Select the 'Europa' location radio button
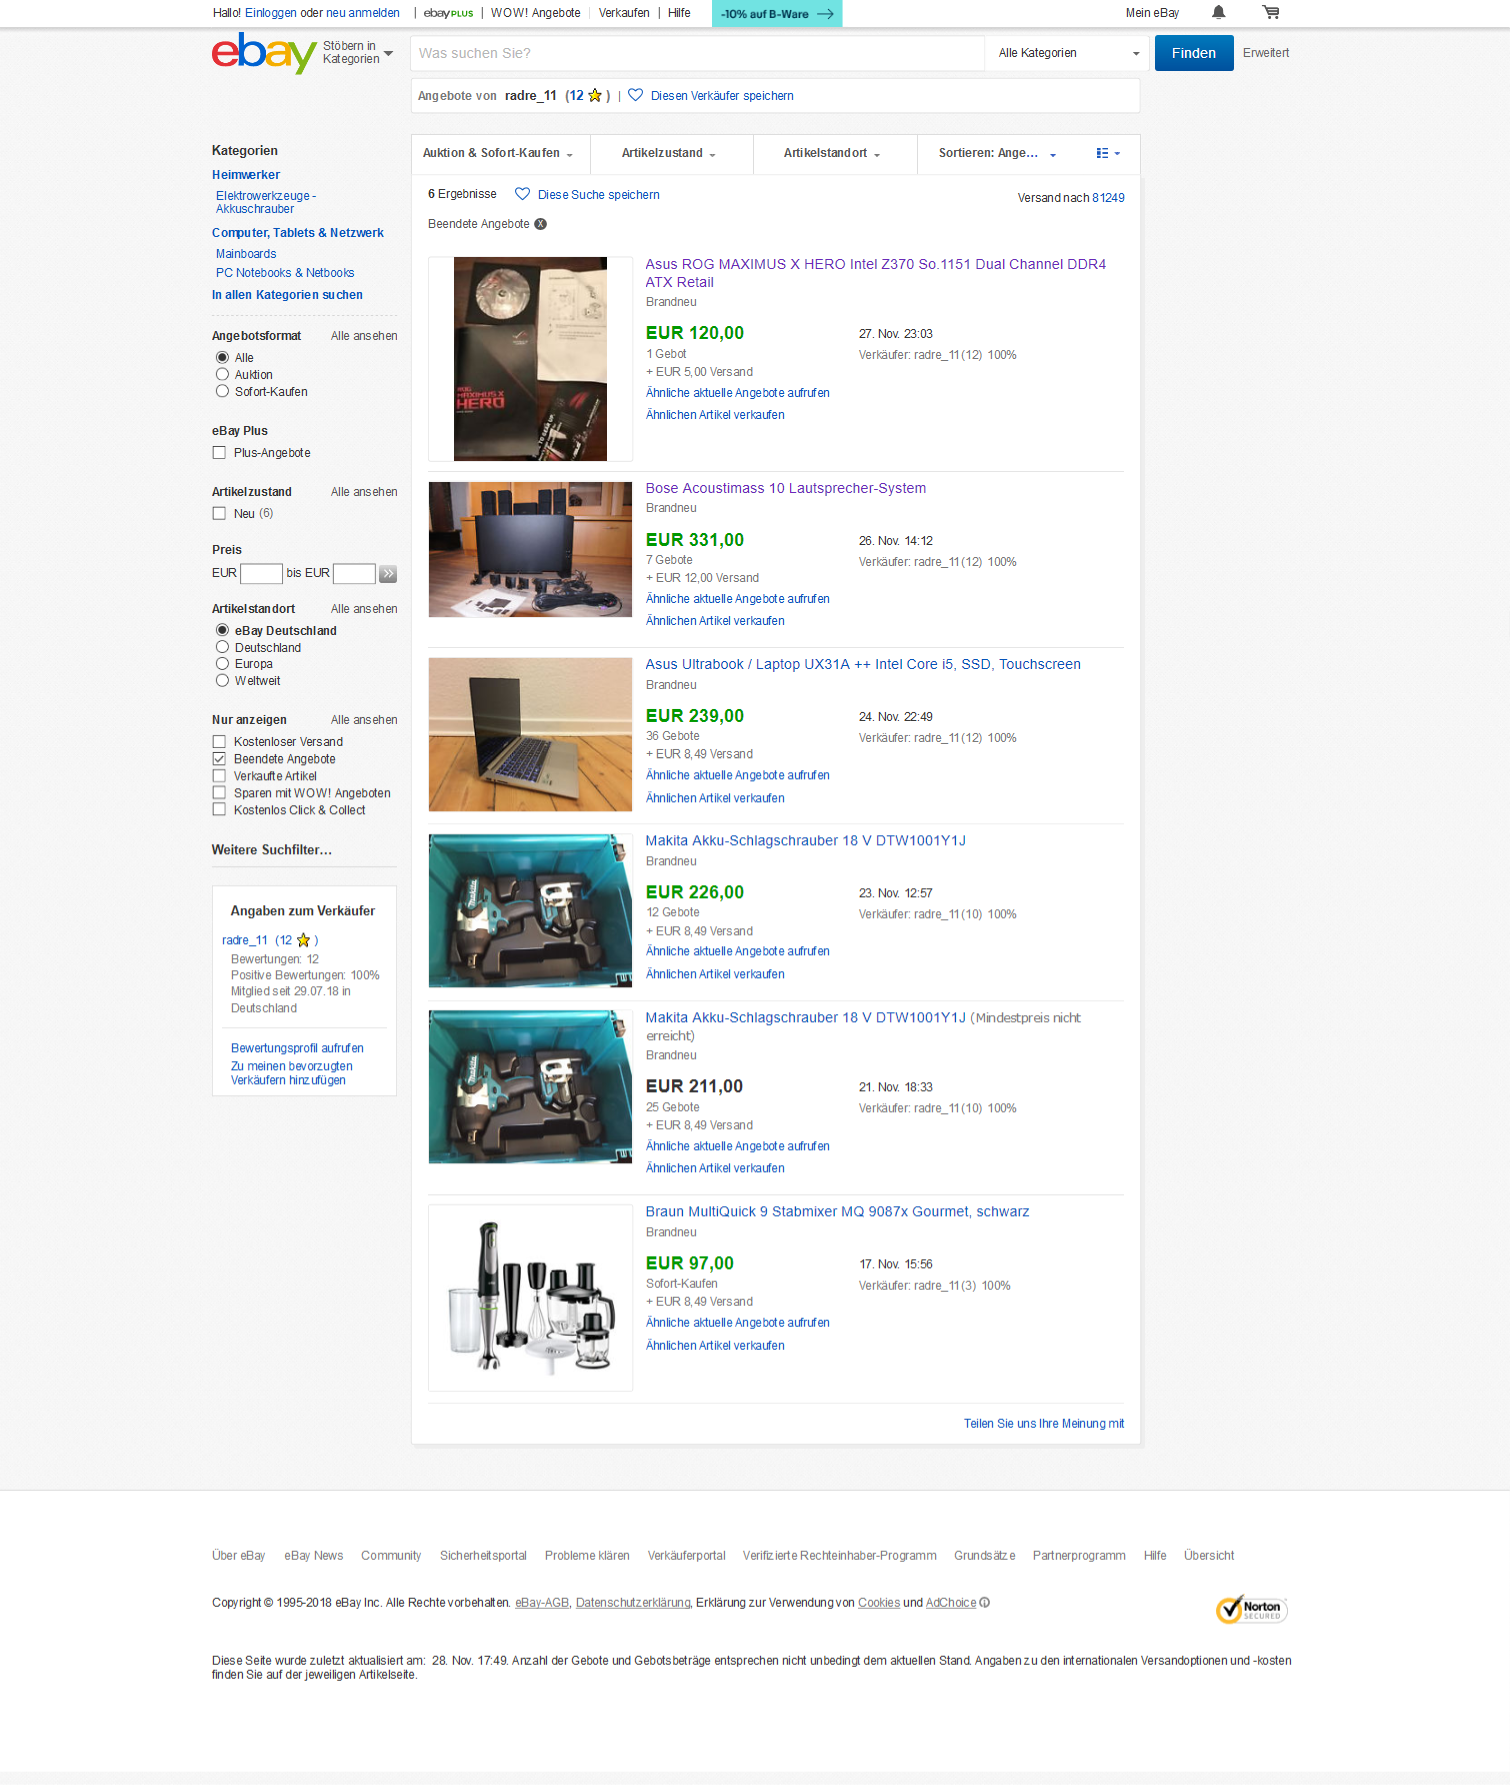1510x1785 pixels. pyautogui.click(x=222, y=663)
